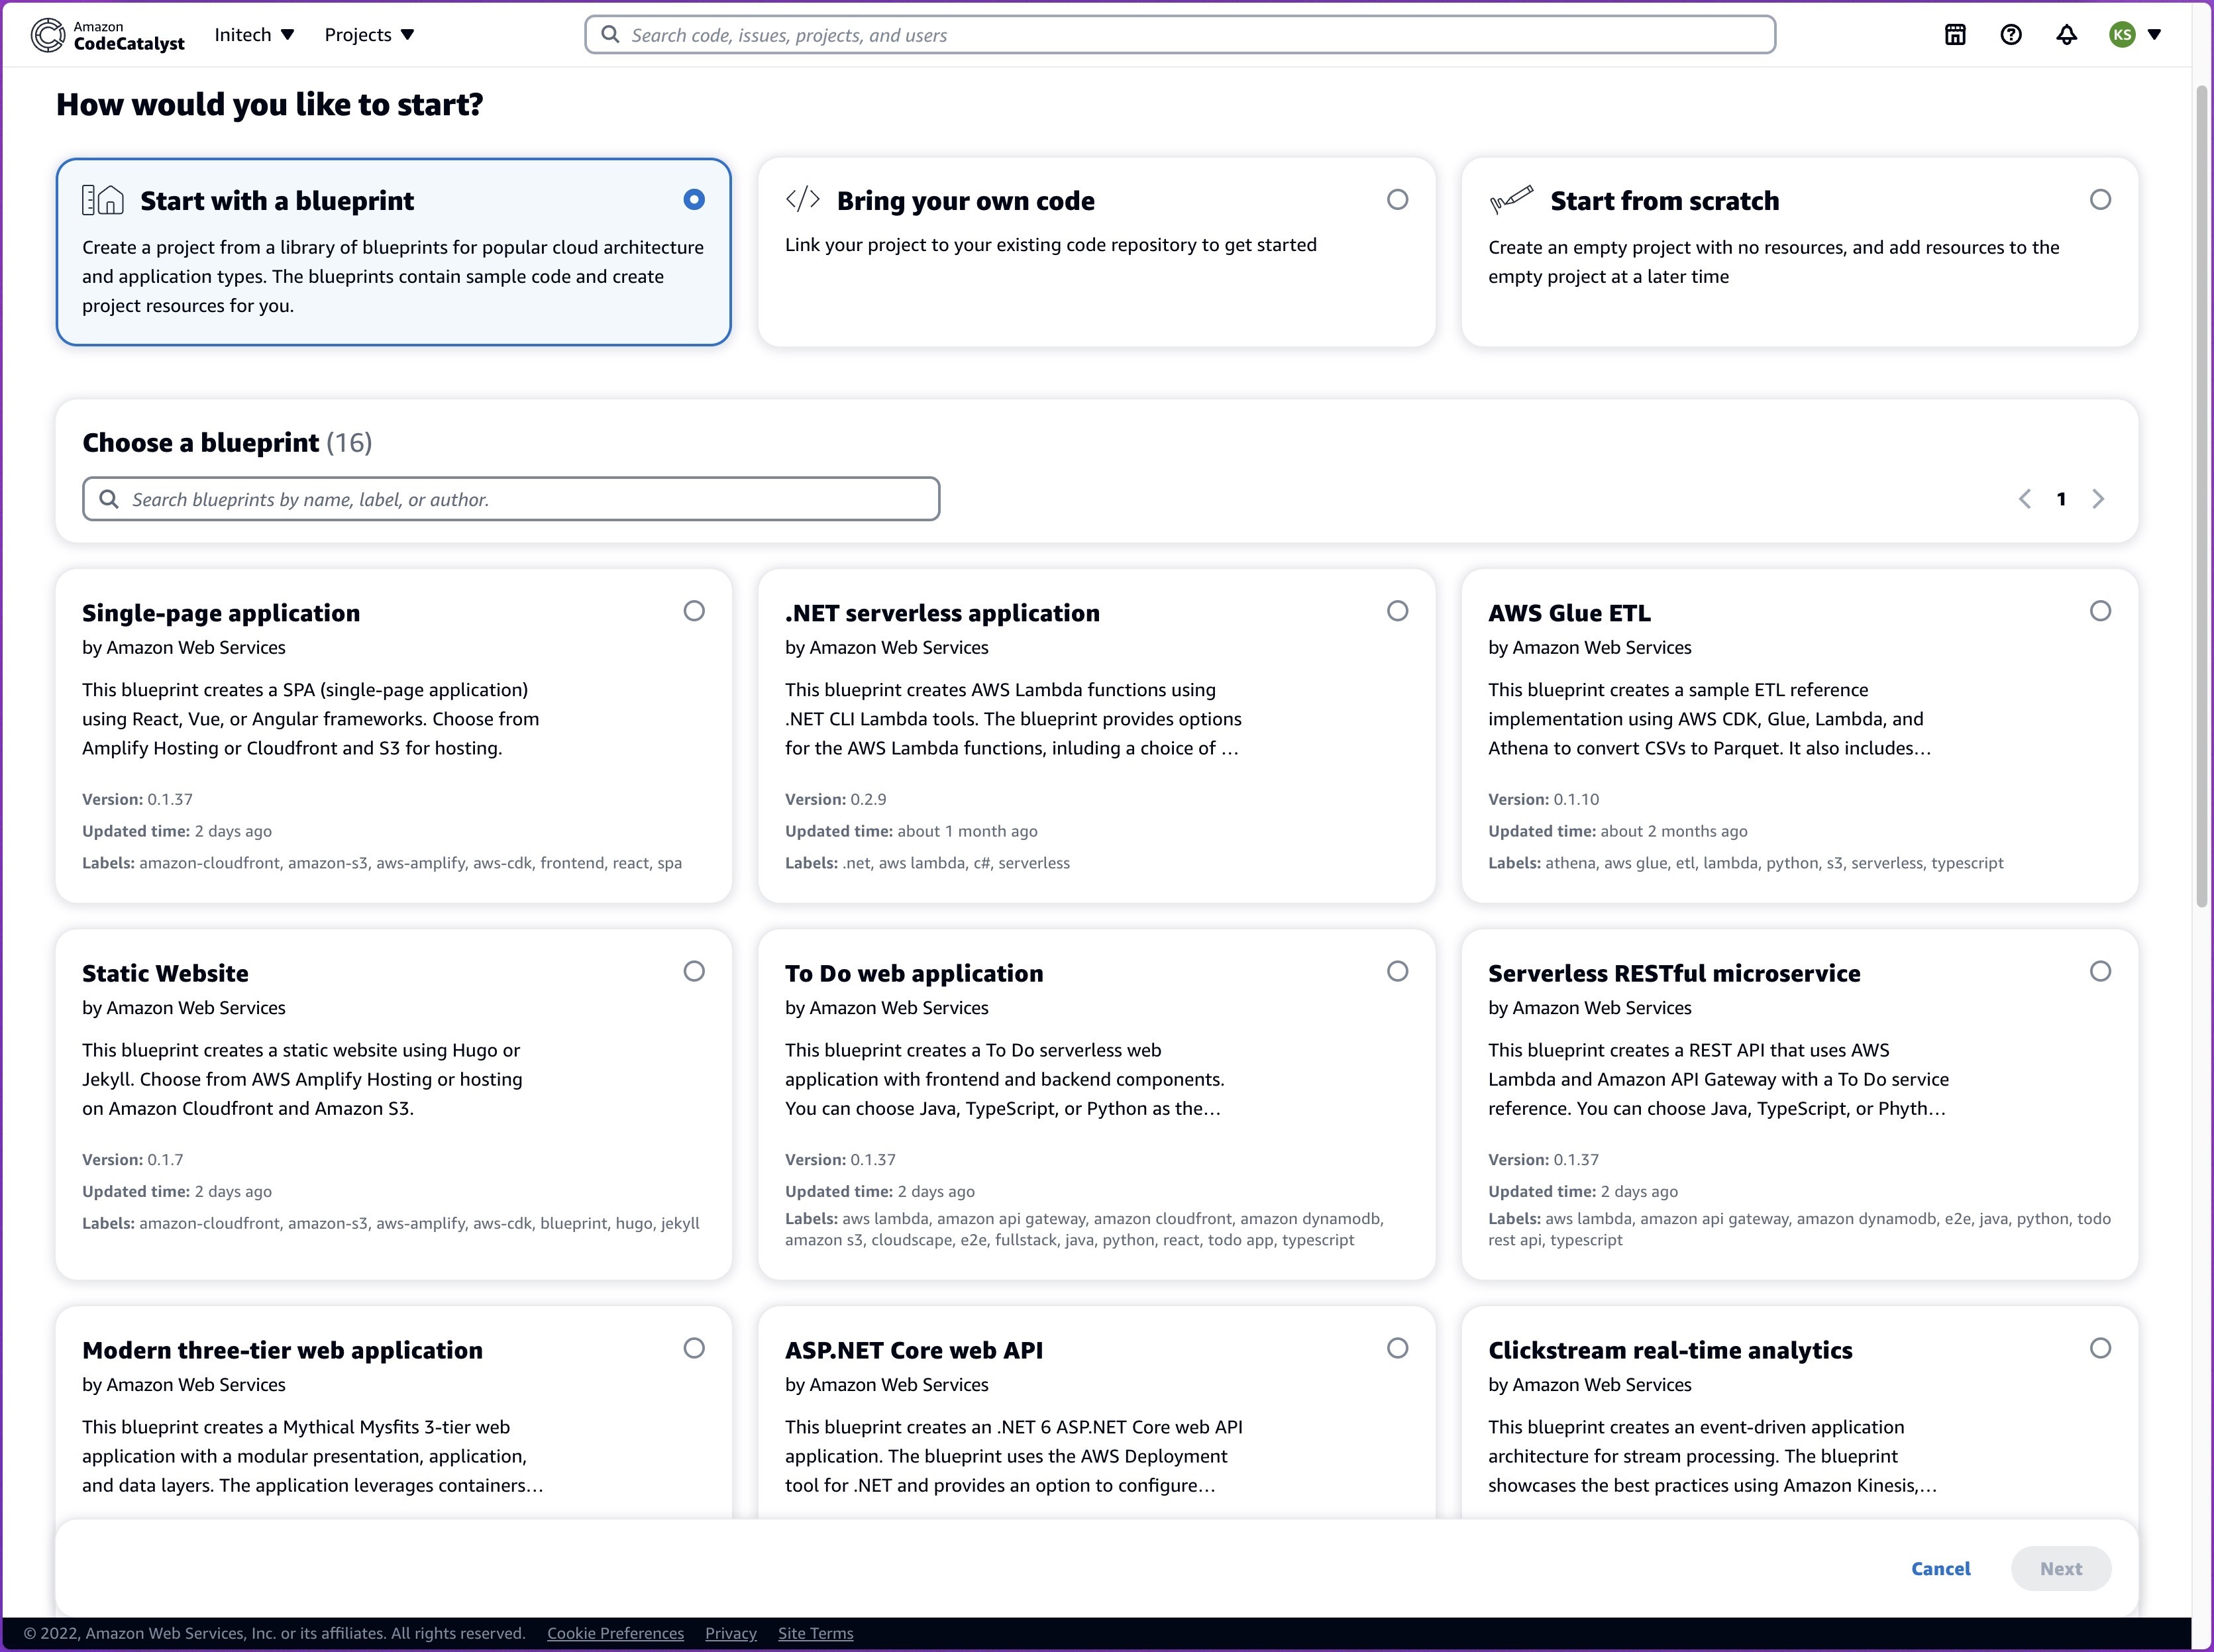The width and height of the screenshot is (2214, 1652).
Task: Expand the user account menu arrow
Action: click(2155, 35)
